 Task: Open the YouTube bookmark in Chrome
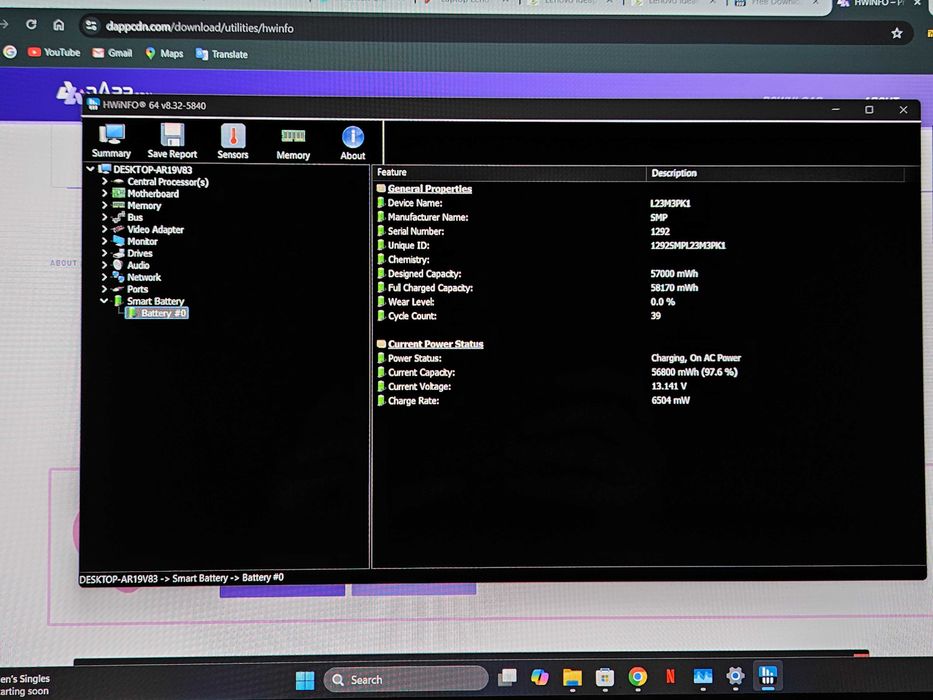click(x=54, y=52)
